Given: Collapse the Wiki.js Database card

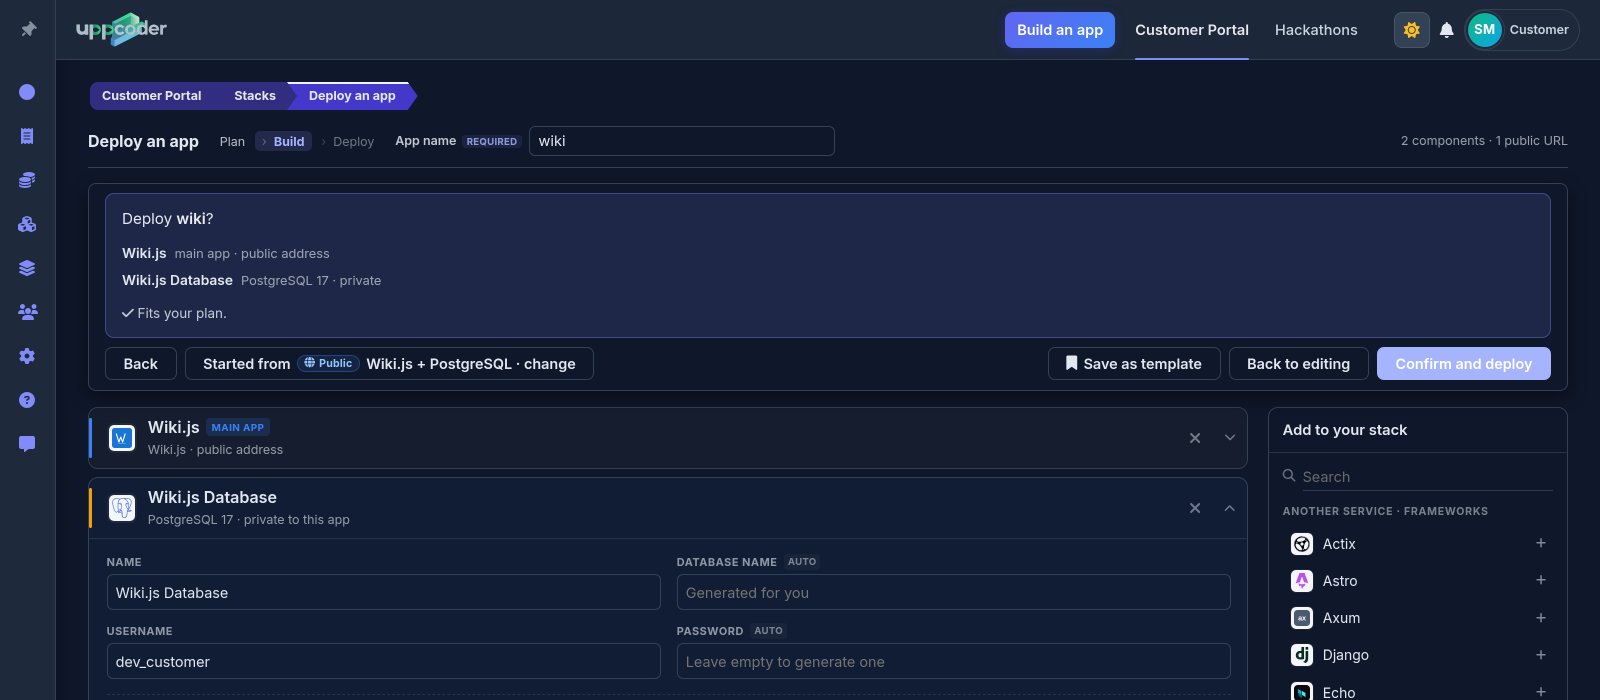Looking at the screenshot, I should tap(1229, 508).
